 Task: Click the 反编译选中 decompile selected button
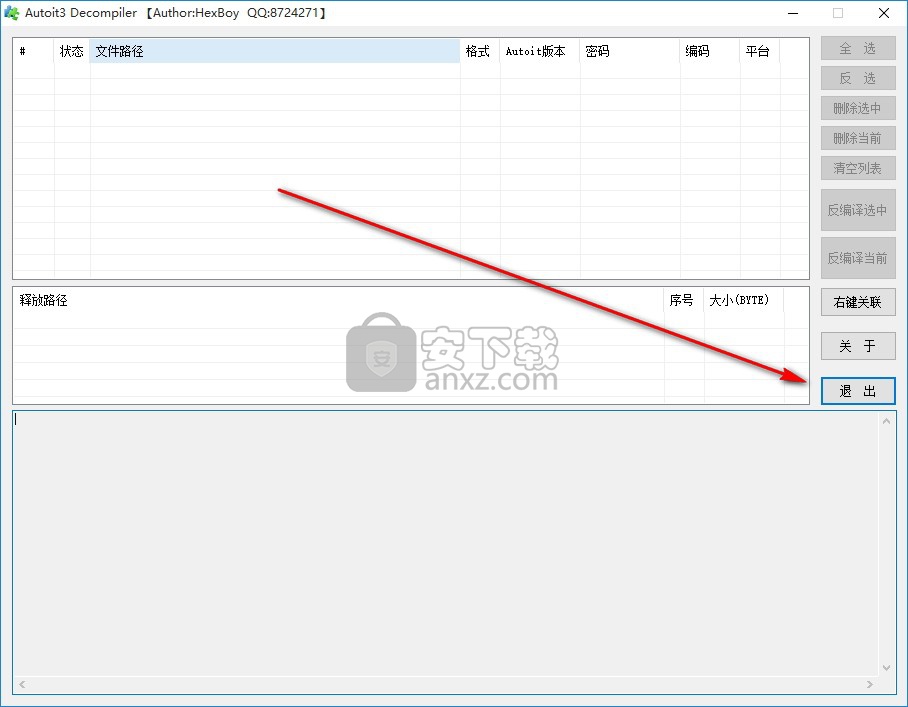pos(858,210)
